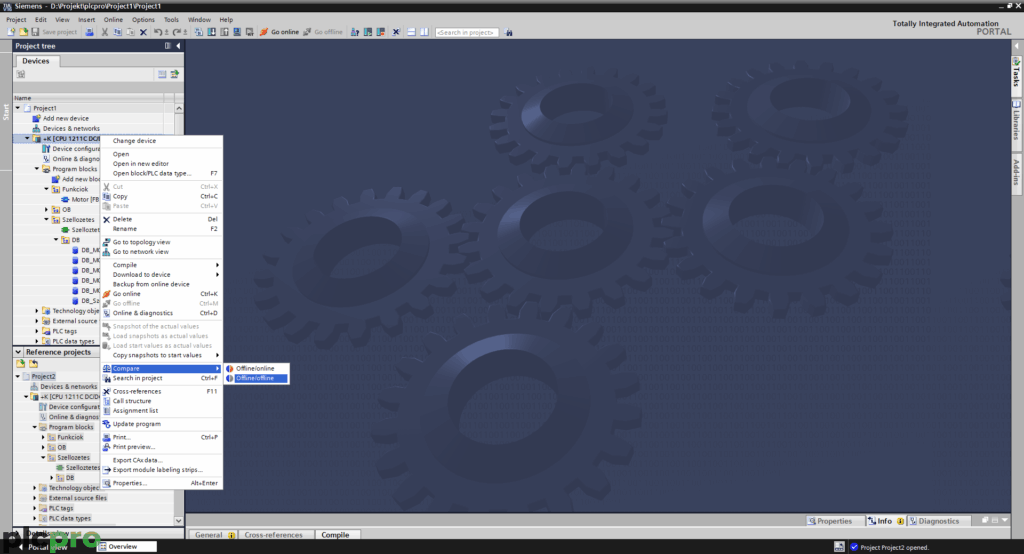Select Open in new editor
Image resolution: width=1024 pixels, height=554 pixels.
coord(161,164)
